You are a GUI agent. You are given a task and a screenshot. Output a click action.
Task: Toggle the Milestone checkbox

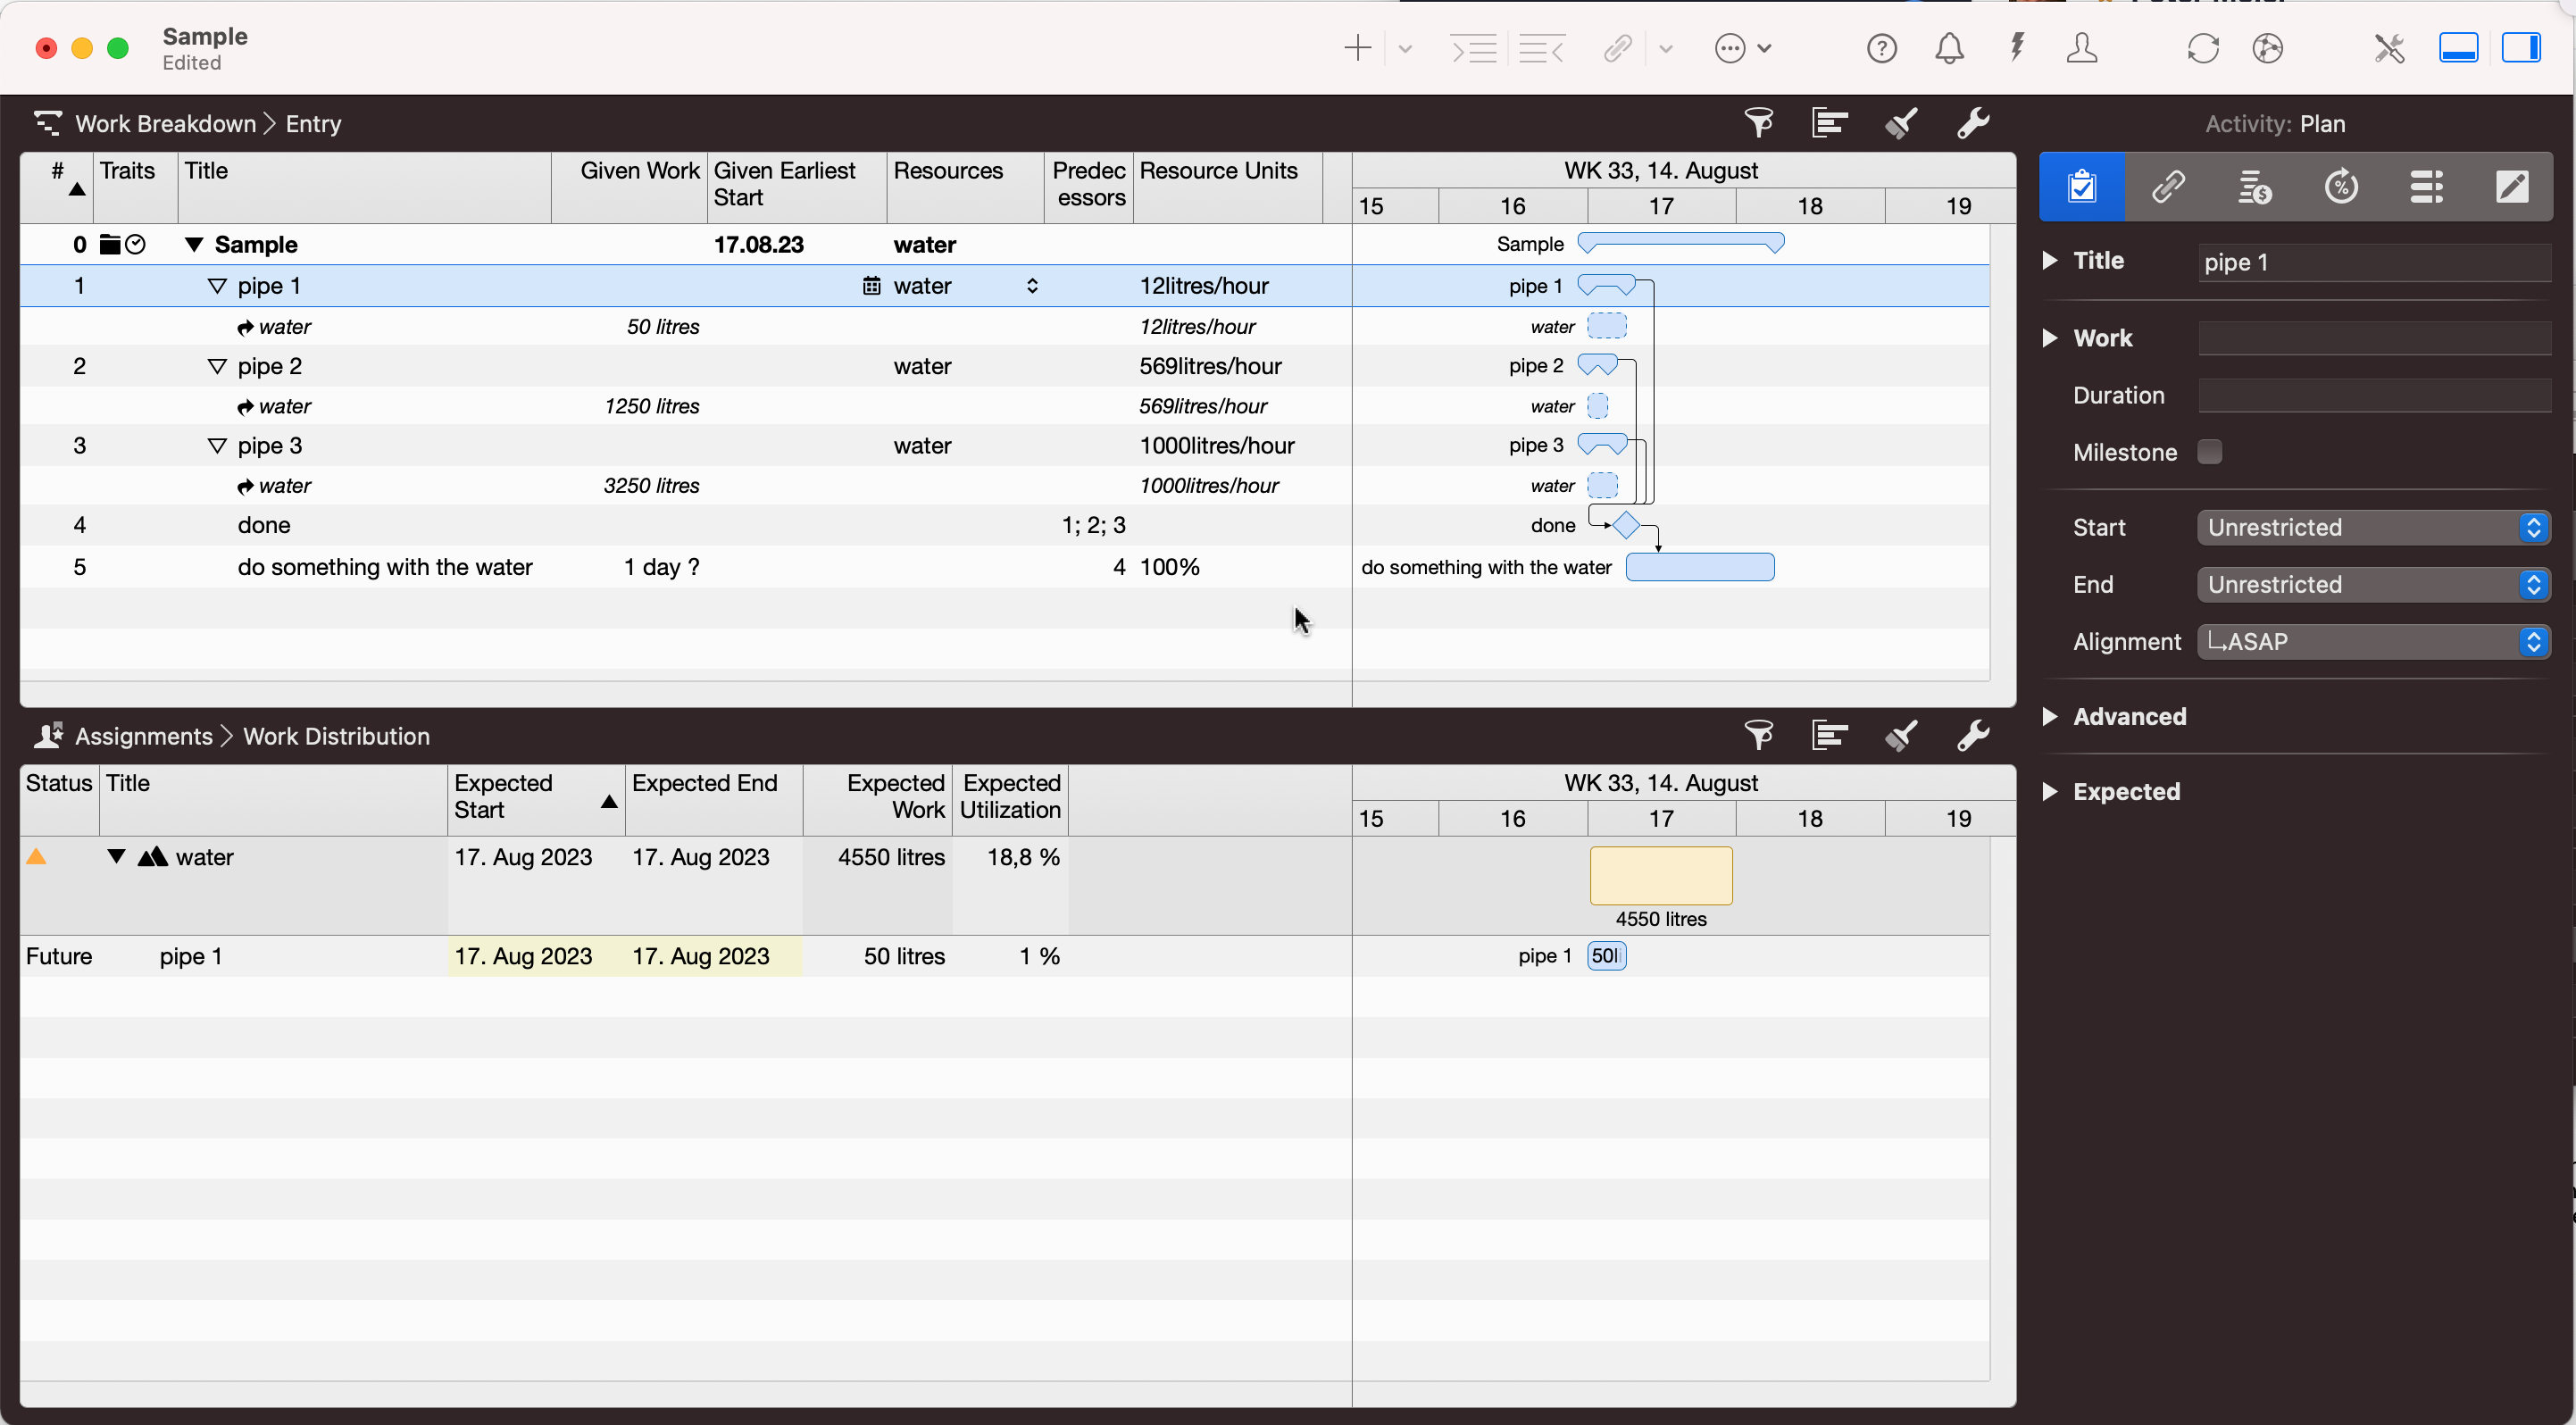point(2209,451)
